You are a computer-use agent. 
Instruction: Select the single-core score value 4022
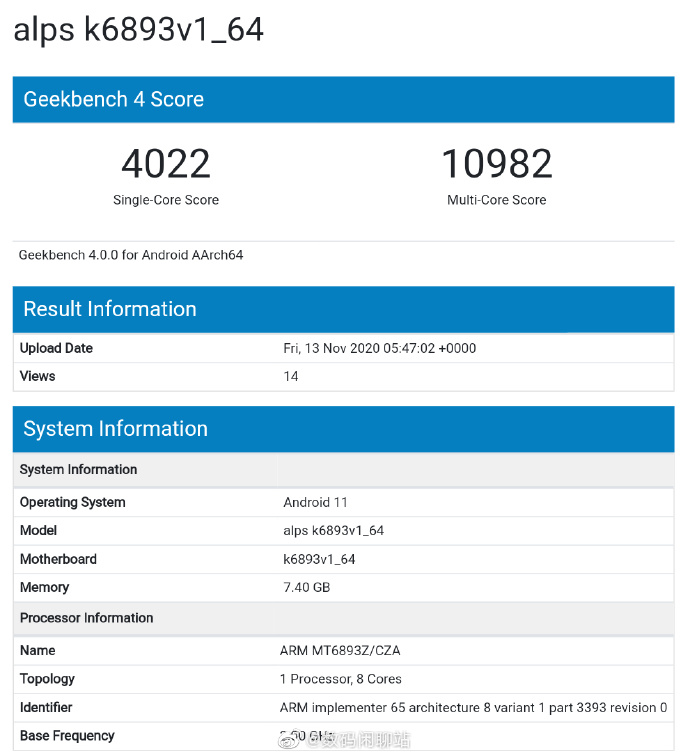[x=166, y=163]
